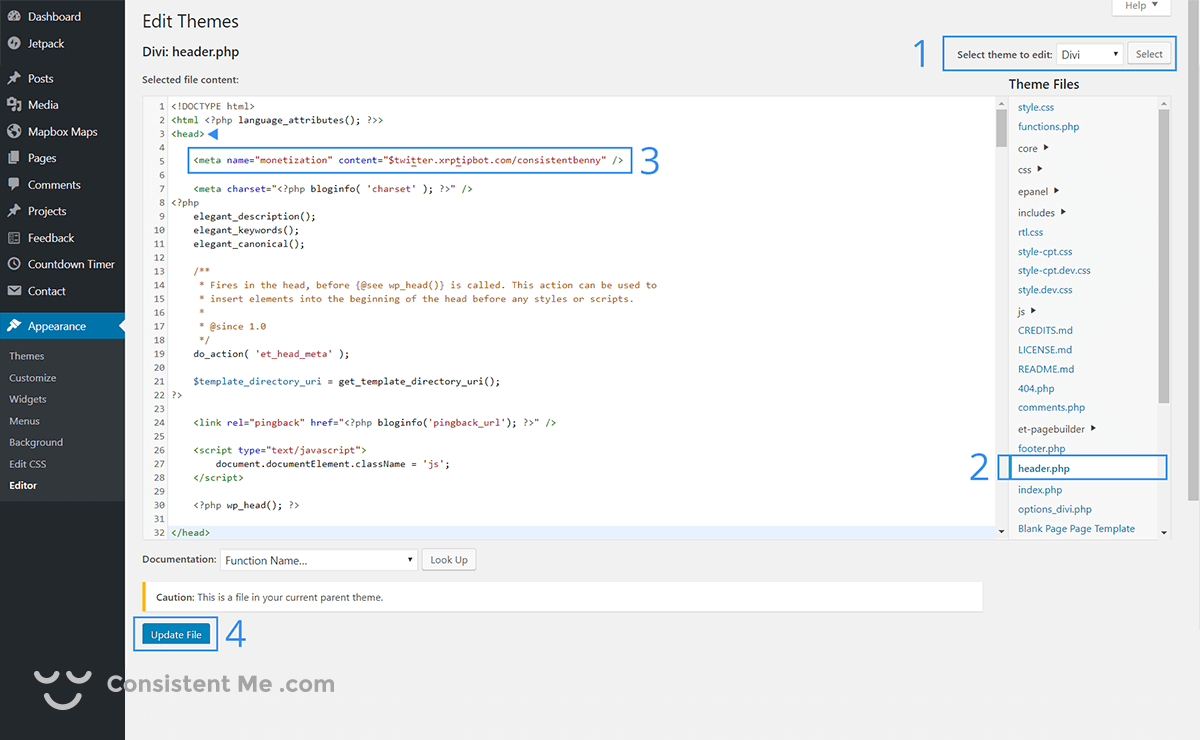
Task: Open the Posts menu
Action: point(41,78)
